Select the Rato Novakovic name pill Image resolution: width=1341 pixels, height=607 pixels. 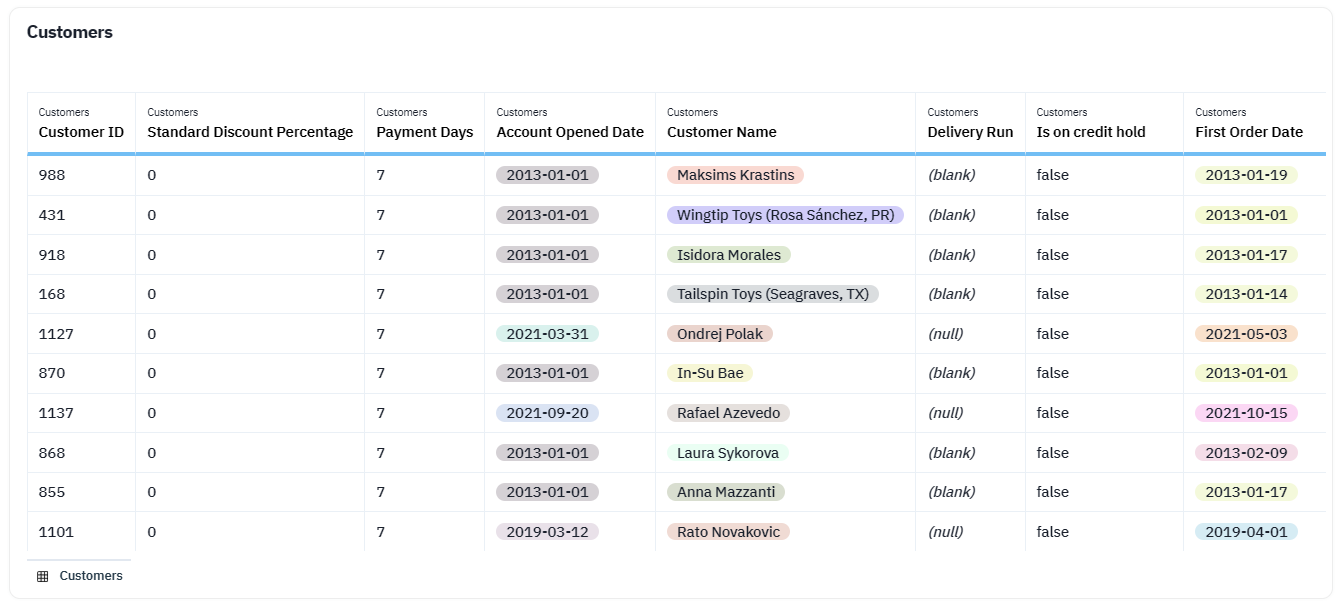pos(728,532)
